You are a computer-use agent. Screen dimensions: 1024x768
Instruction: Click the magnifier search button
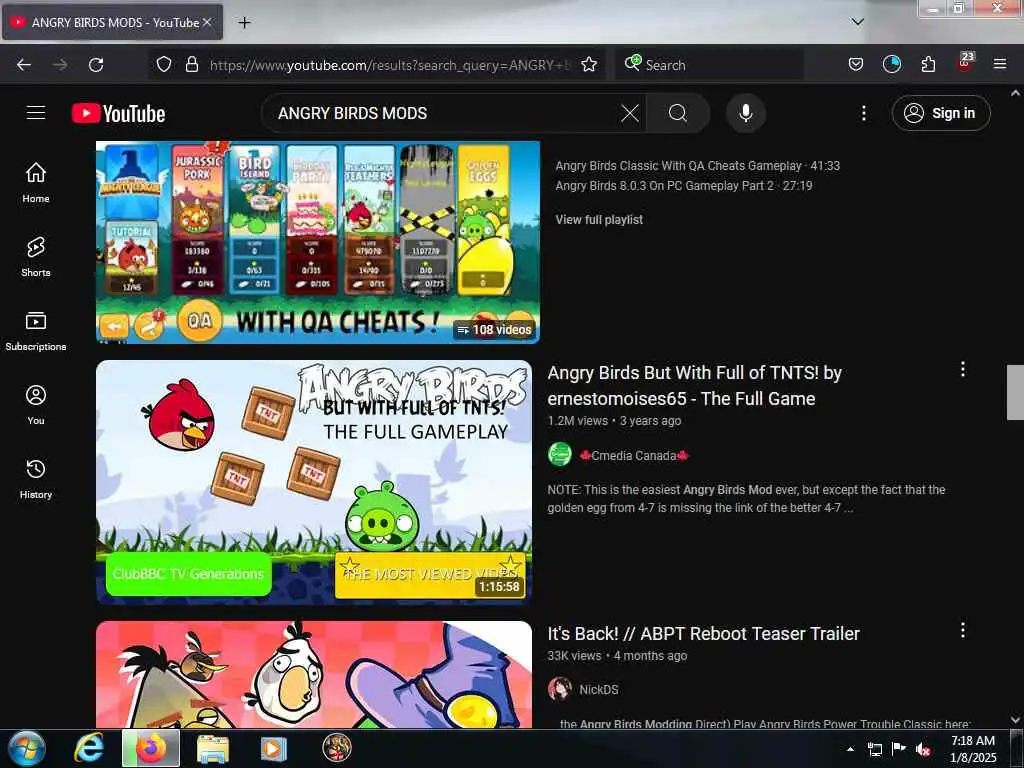[x=678, y=113]
